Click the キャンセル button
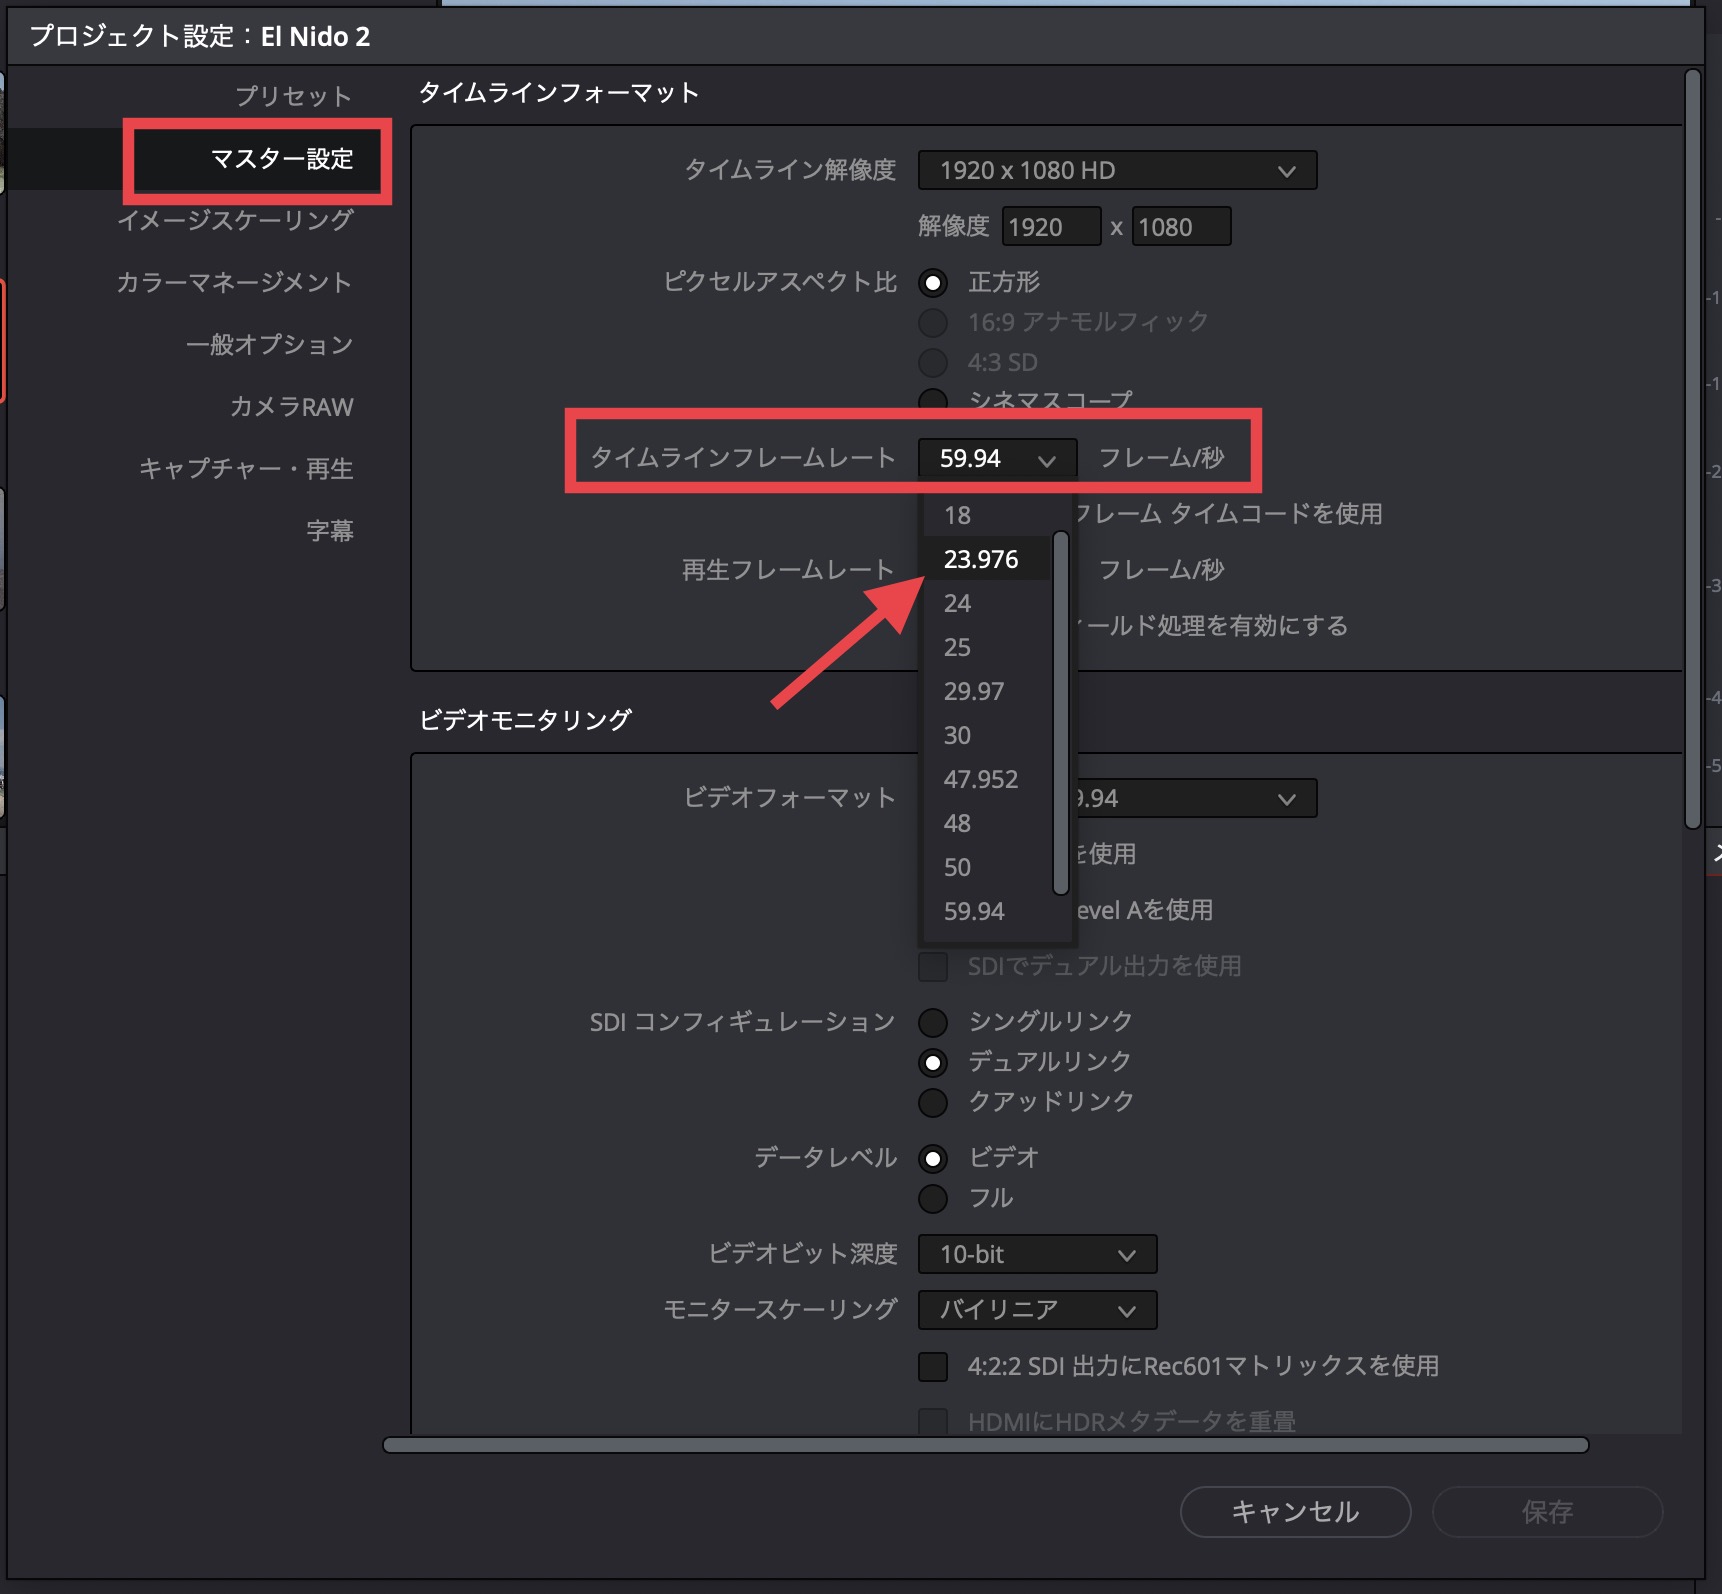The height and width of the screenshot is (1594, 1722). [x=1295, y=1511]
